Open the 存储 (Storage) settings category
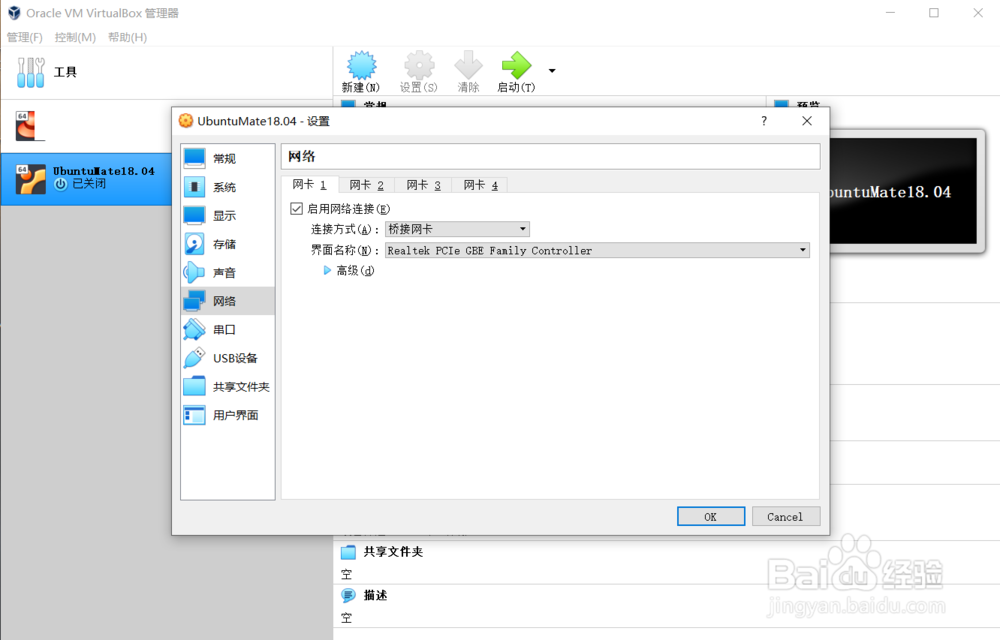The height and width of the screenshot is (640, 1000). click(x=227, y=244)
